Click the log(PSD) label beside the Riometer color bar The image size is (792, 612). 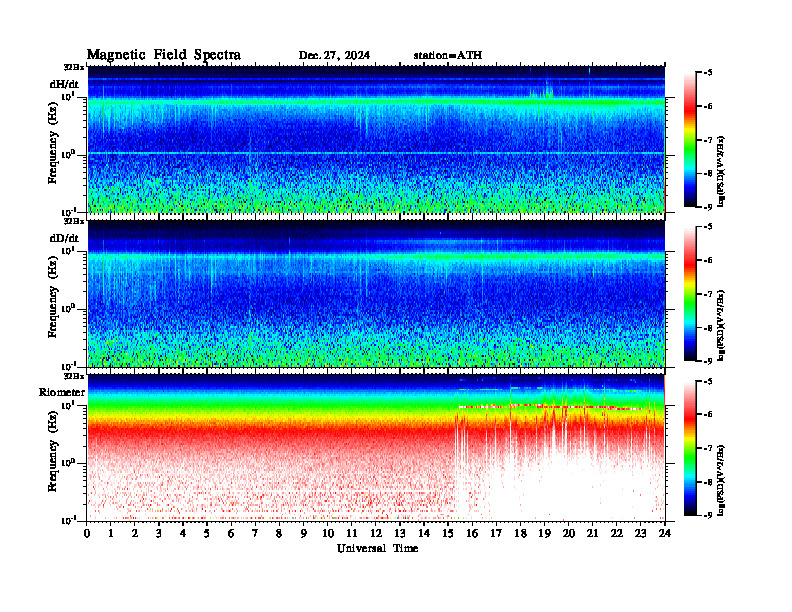[x=722, y=480]
